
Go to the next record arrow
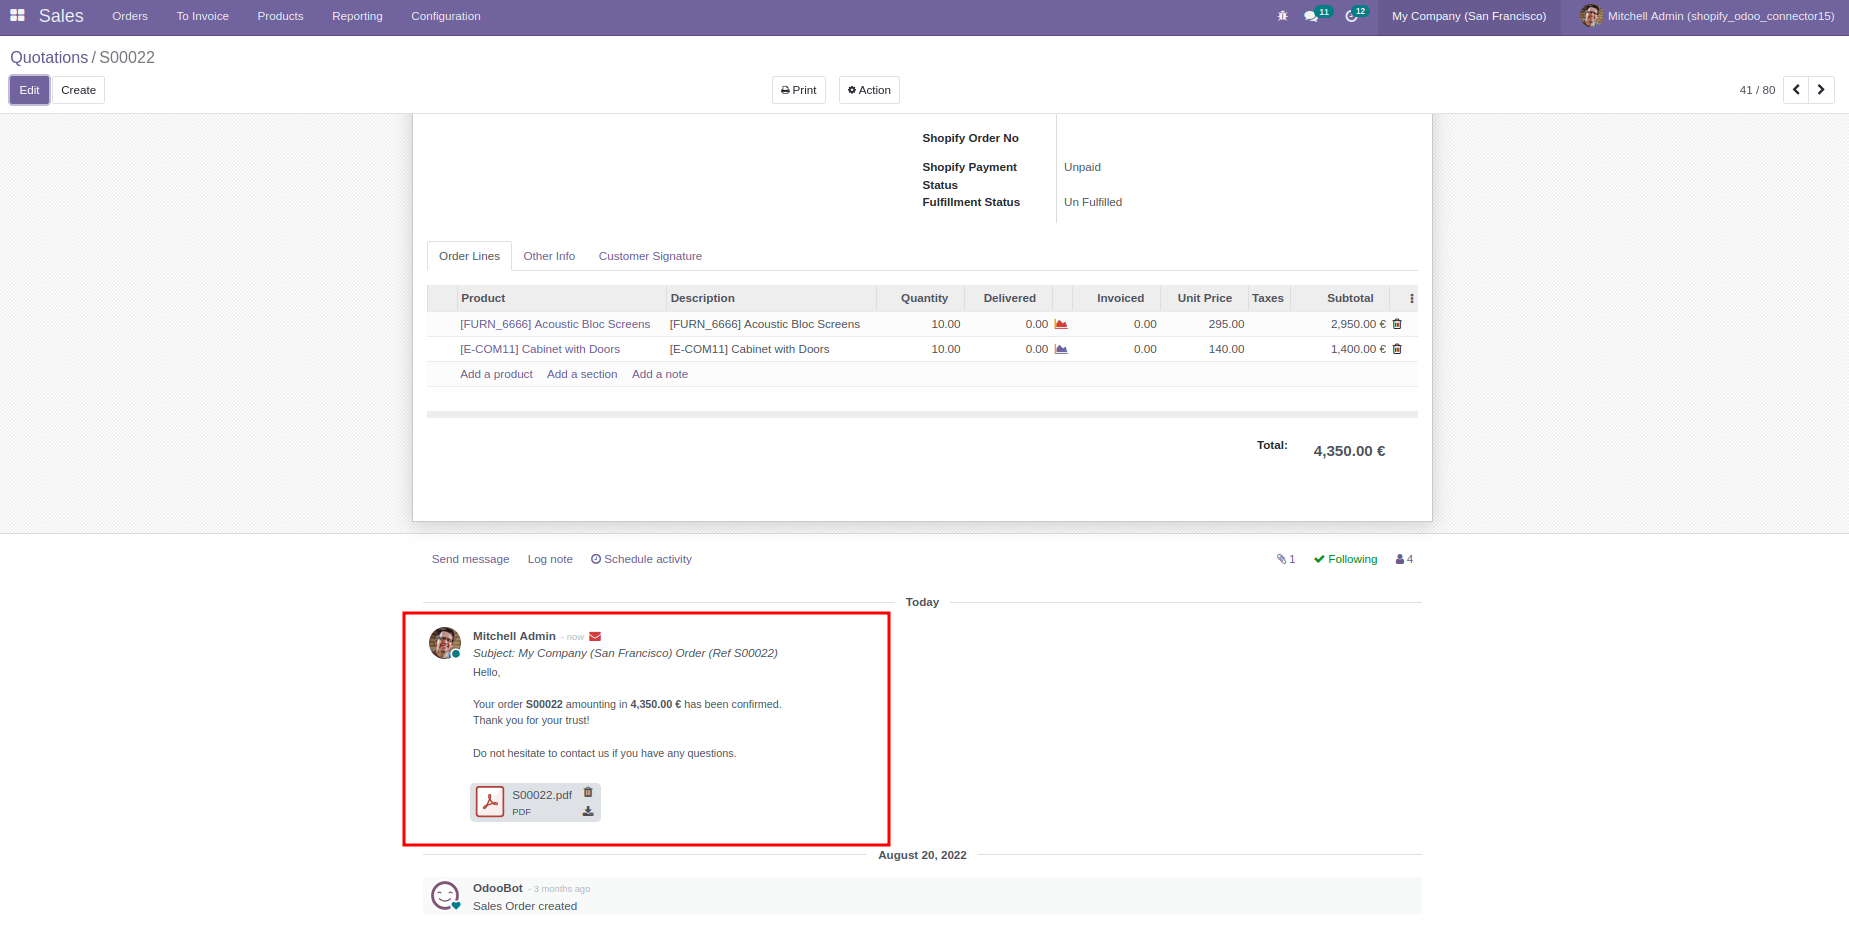[x=1821, y=90]
